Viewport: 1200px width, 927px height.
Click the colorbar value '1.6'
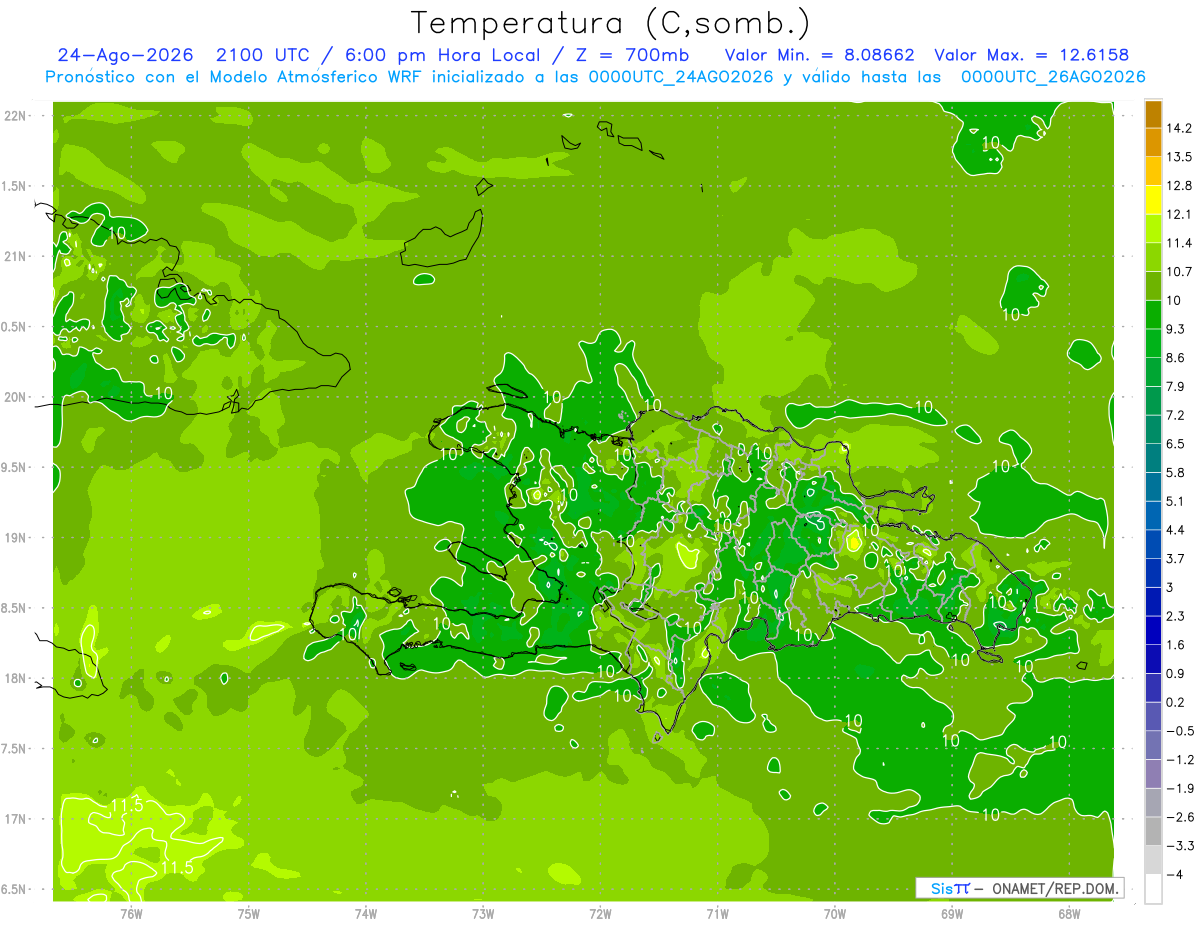[x=1177, y=644]
